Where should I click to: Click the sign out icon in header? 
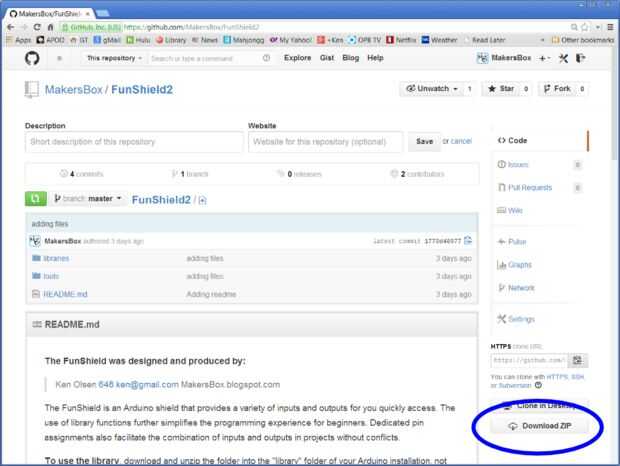(580, 58)
